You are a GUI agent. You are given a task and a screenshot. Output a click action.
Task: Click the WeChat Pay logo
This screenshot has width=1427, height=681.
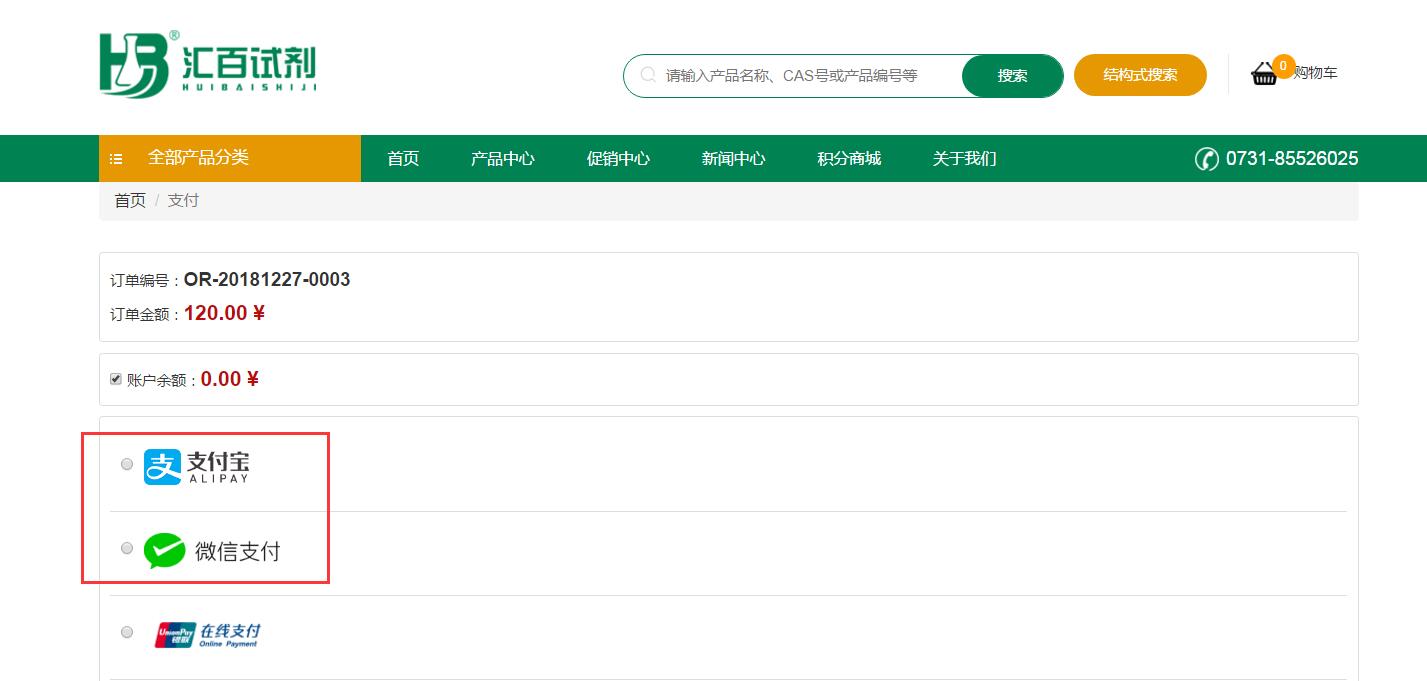tap(212, 551)
